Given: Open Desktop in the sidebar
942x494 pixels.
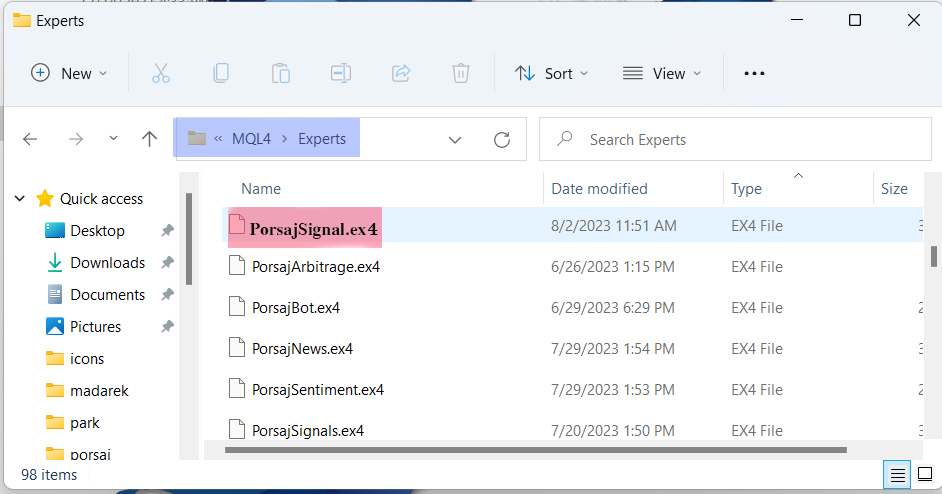Looking at the screenshot, I should click(97, 231).
